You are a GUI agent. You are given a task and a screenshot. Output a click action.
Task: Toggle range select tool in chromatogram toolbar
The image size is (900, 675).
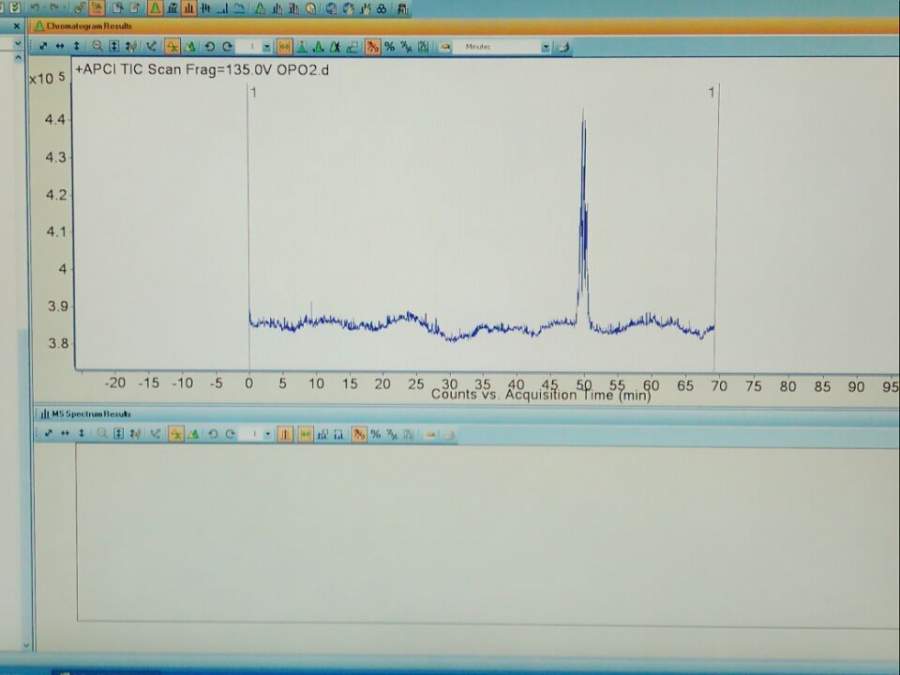[x=172, y=46]
